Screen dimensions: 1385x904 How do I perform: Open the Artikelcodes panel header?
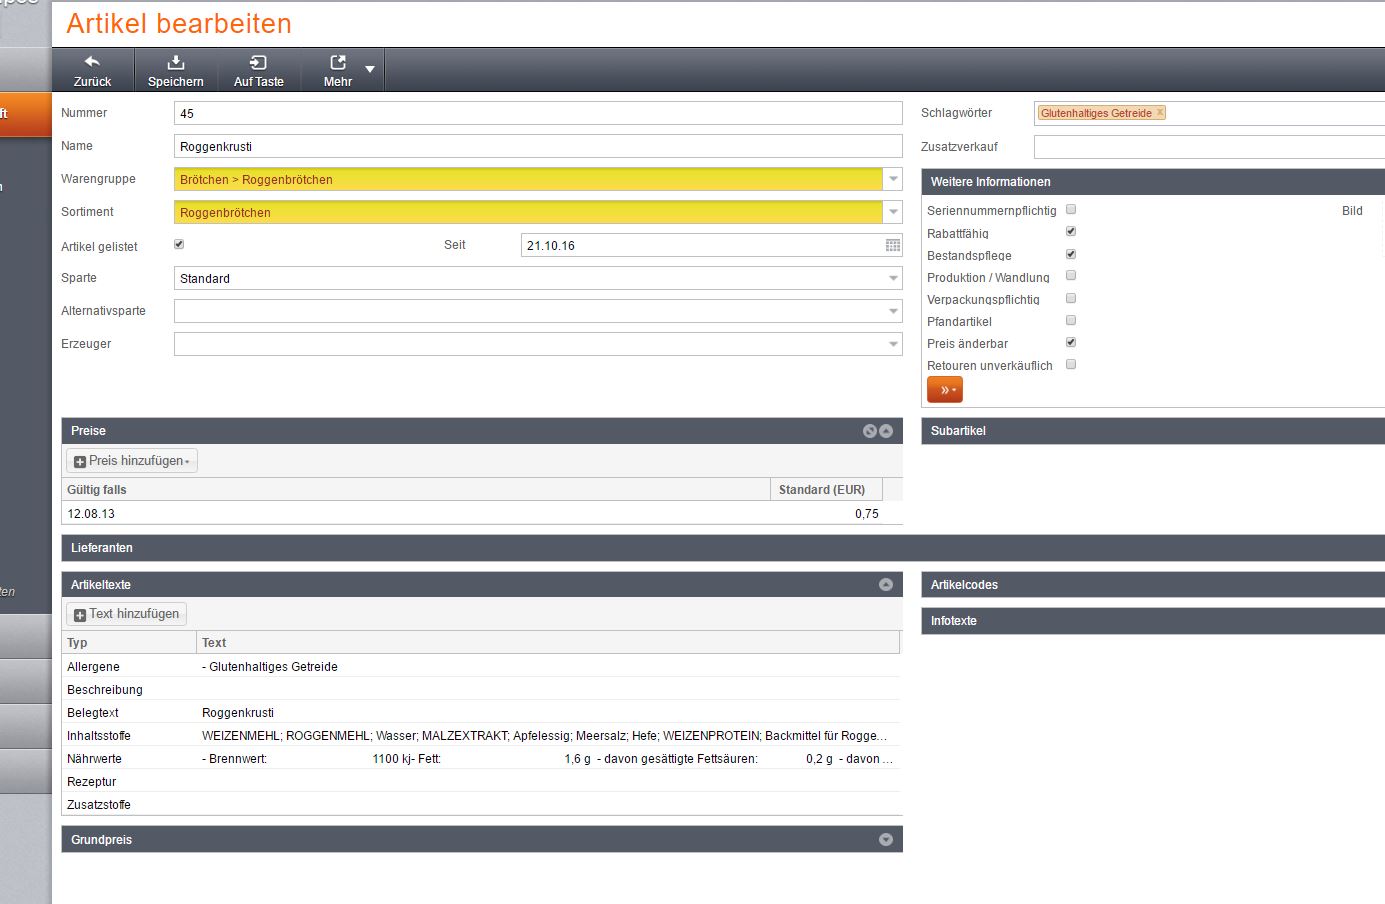click(964, 585)
